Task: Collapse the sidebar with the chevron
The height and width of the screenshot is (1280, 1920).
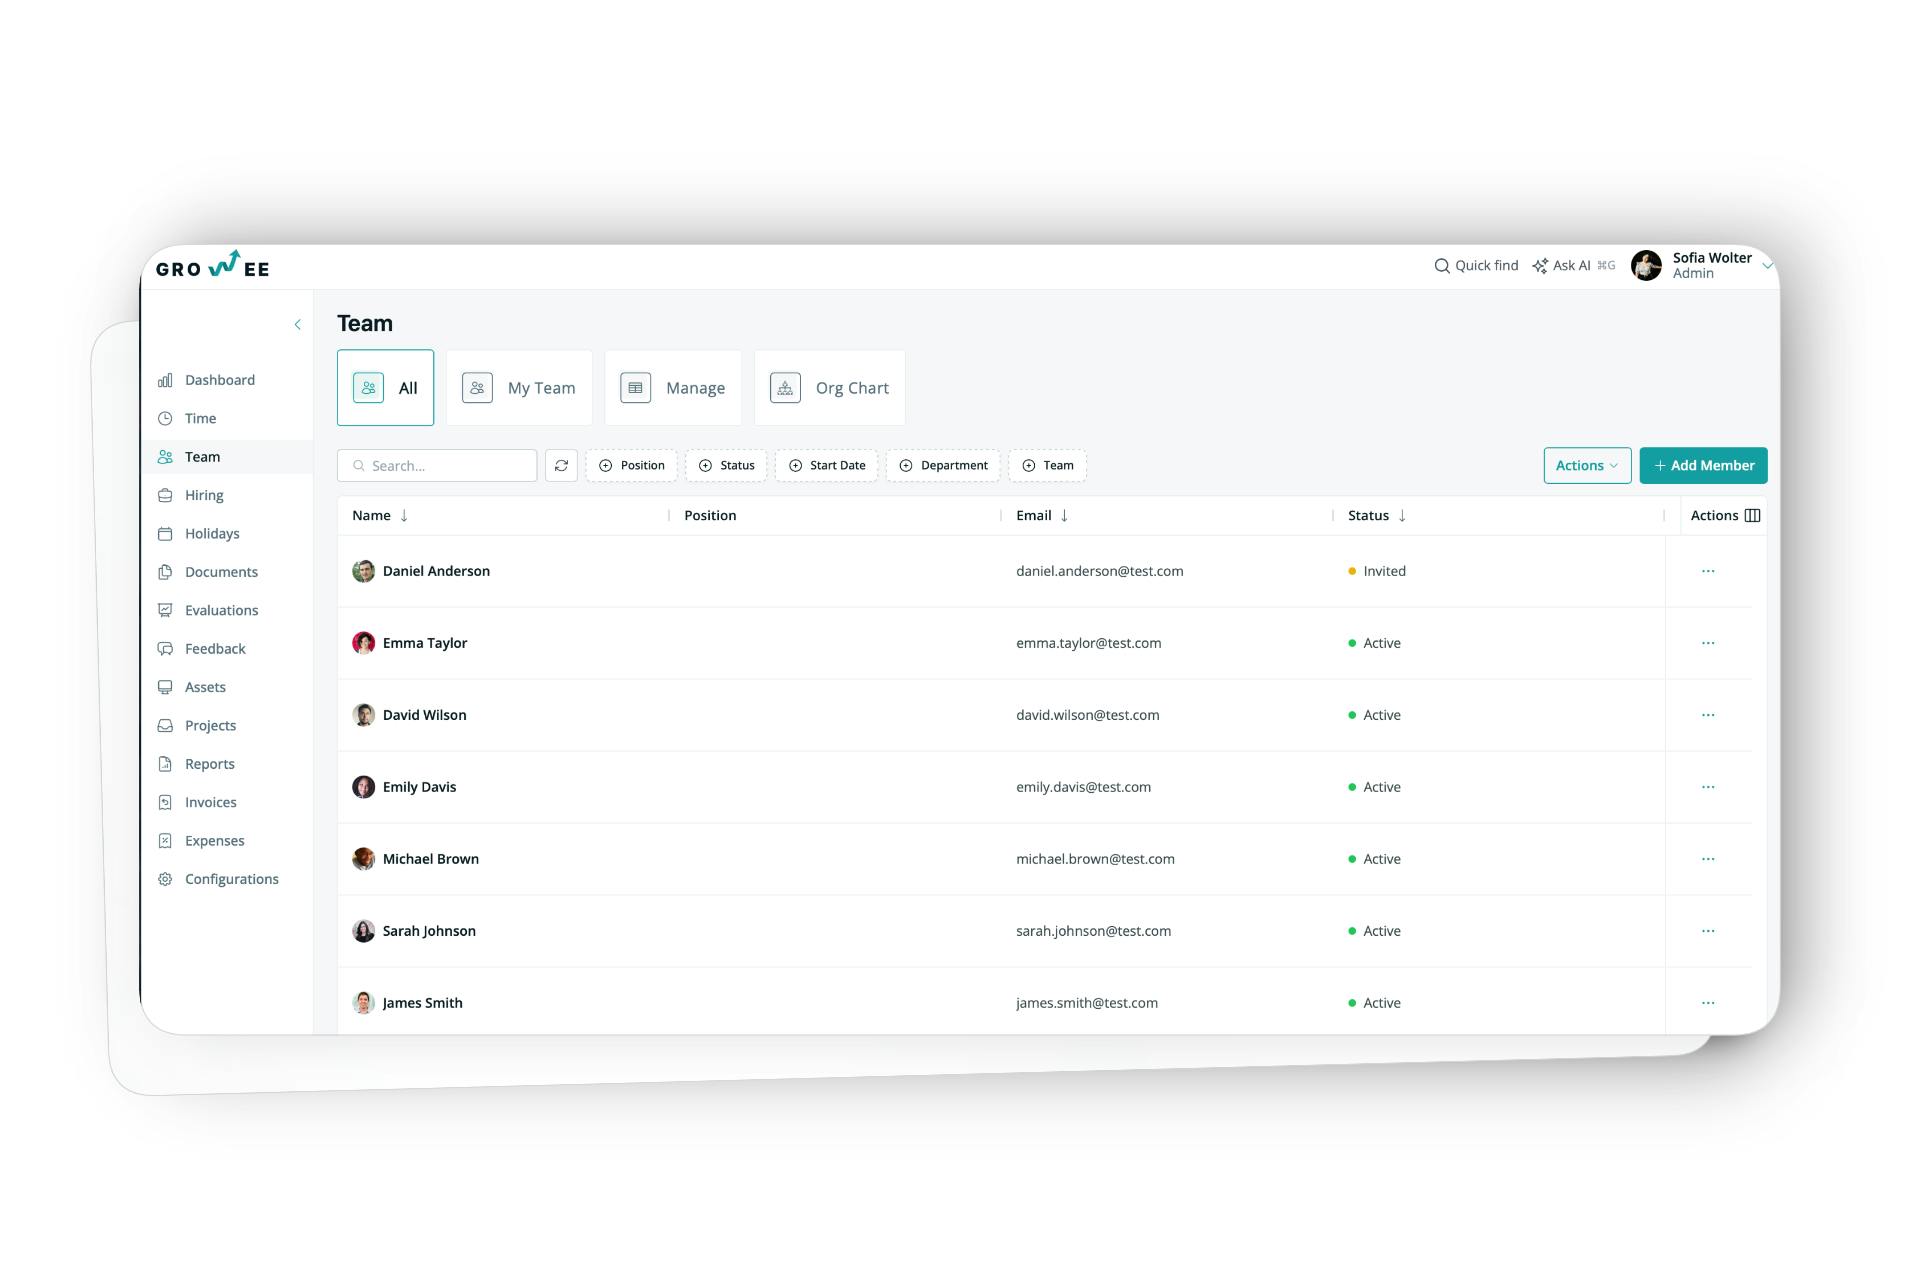Action: click(297, 324)
